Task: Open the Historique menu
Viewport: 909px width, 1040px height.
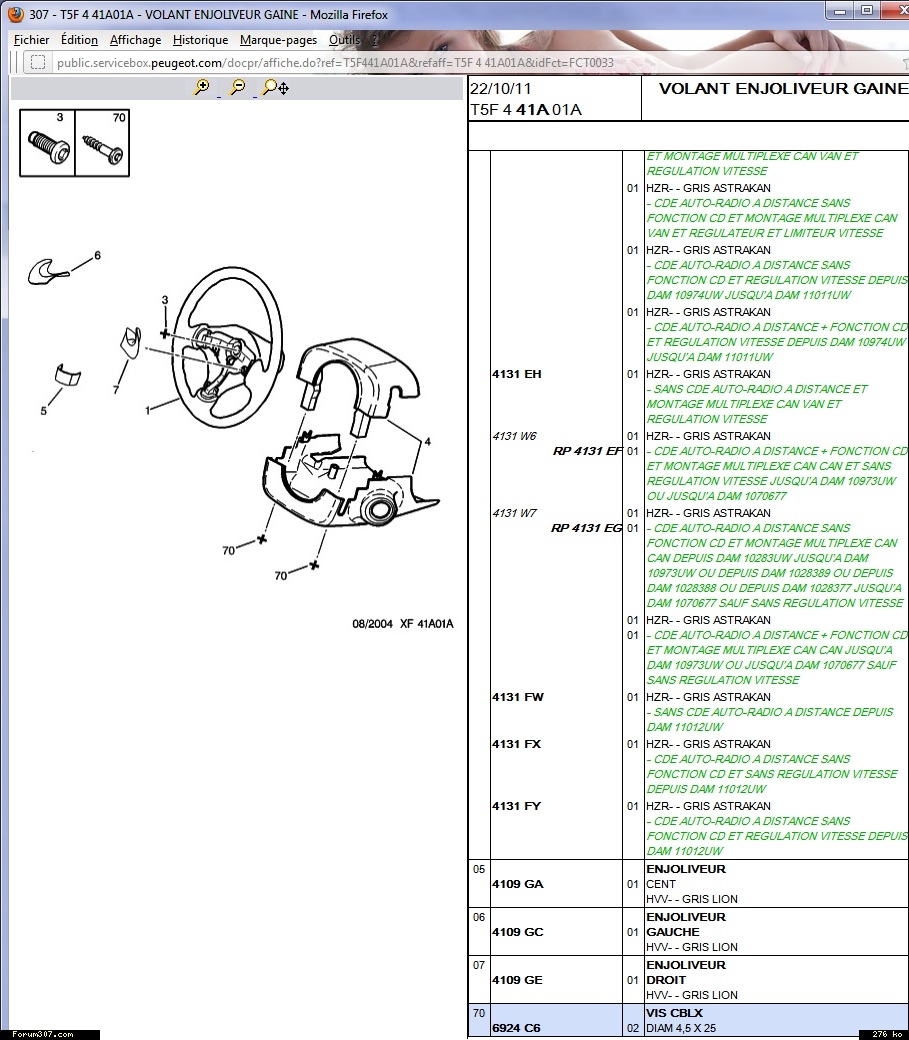Action: (x=200, y=40)
